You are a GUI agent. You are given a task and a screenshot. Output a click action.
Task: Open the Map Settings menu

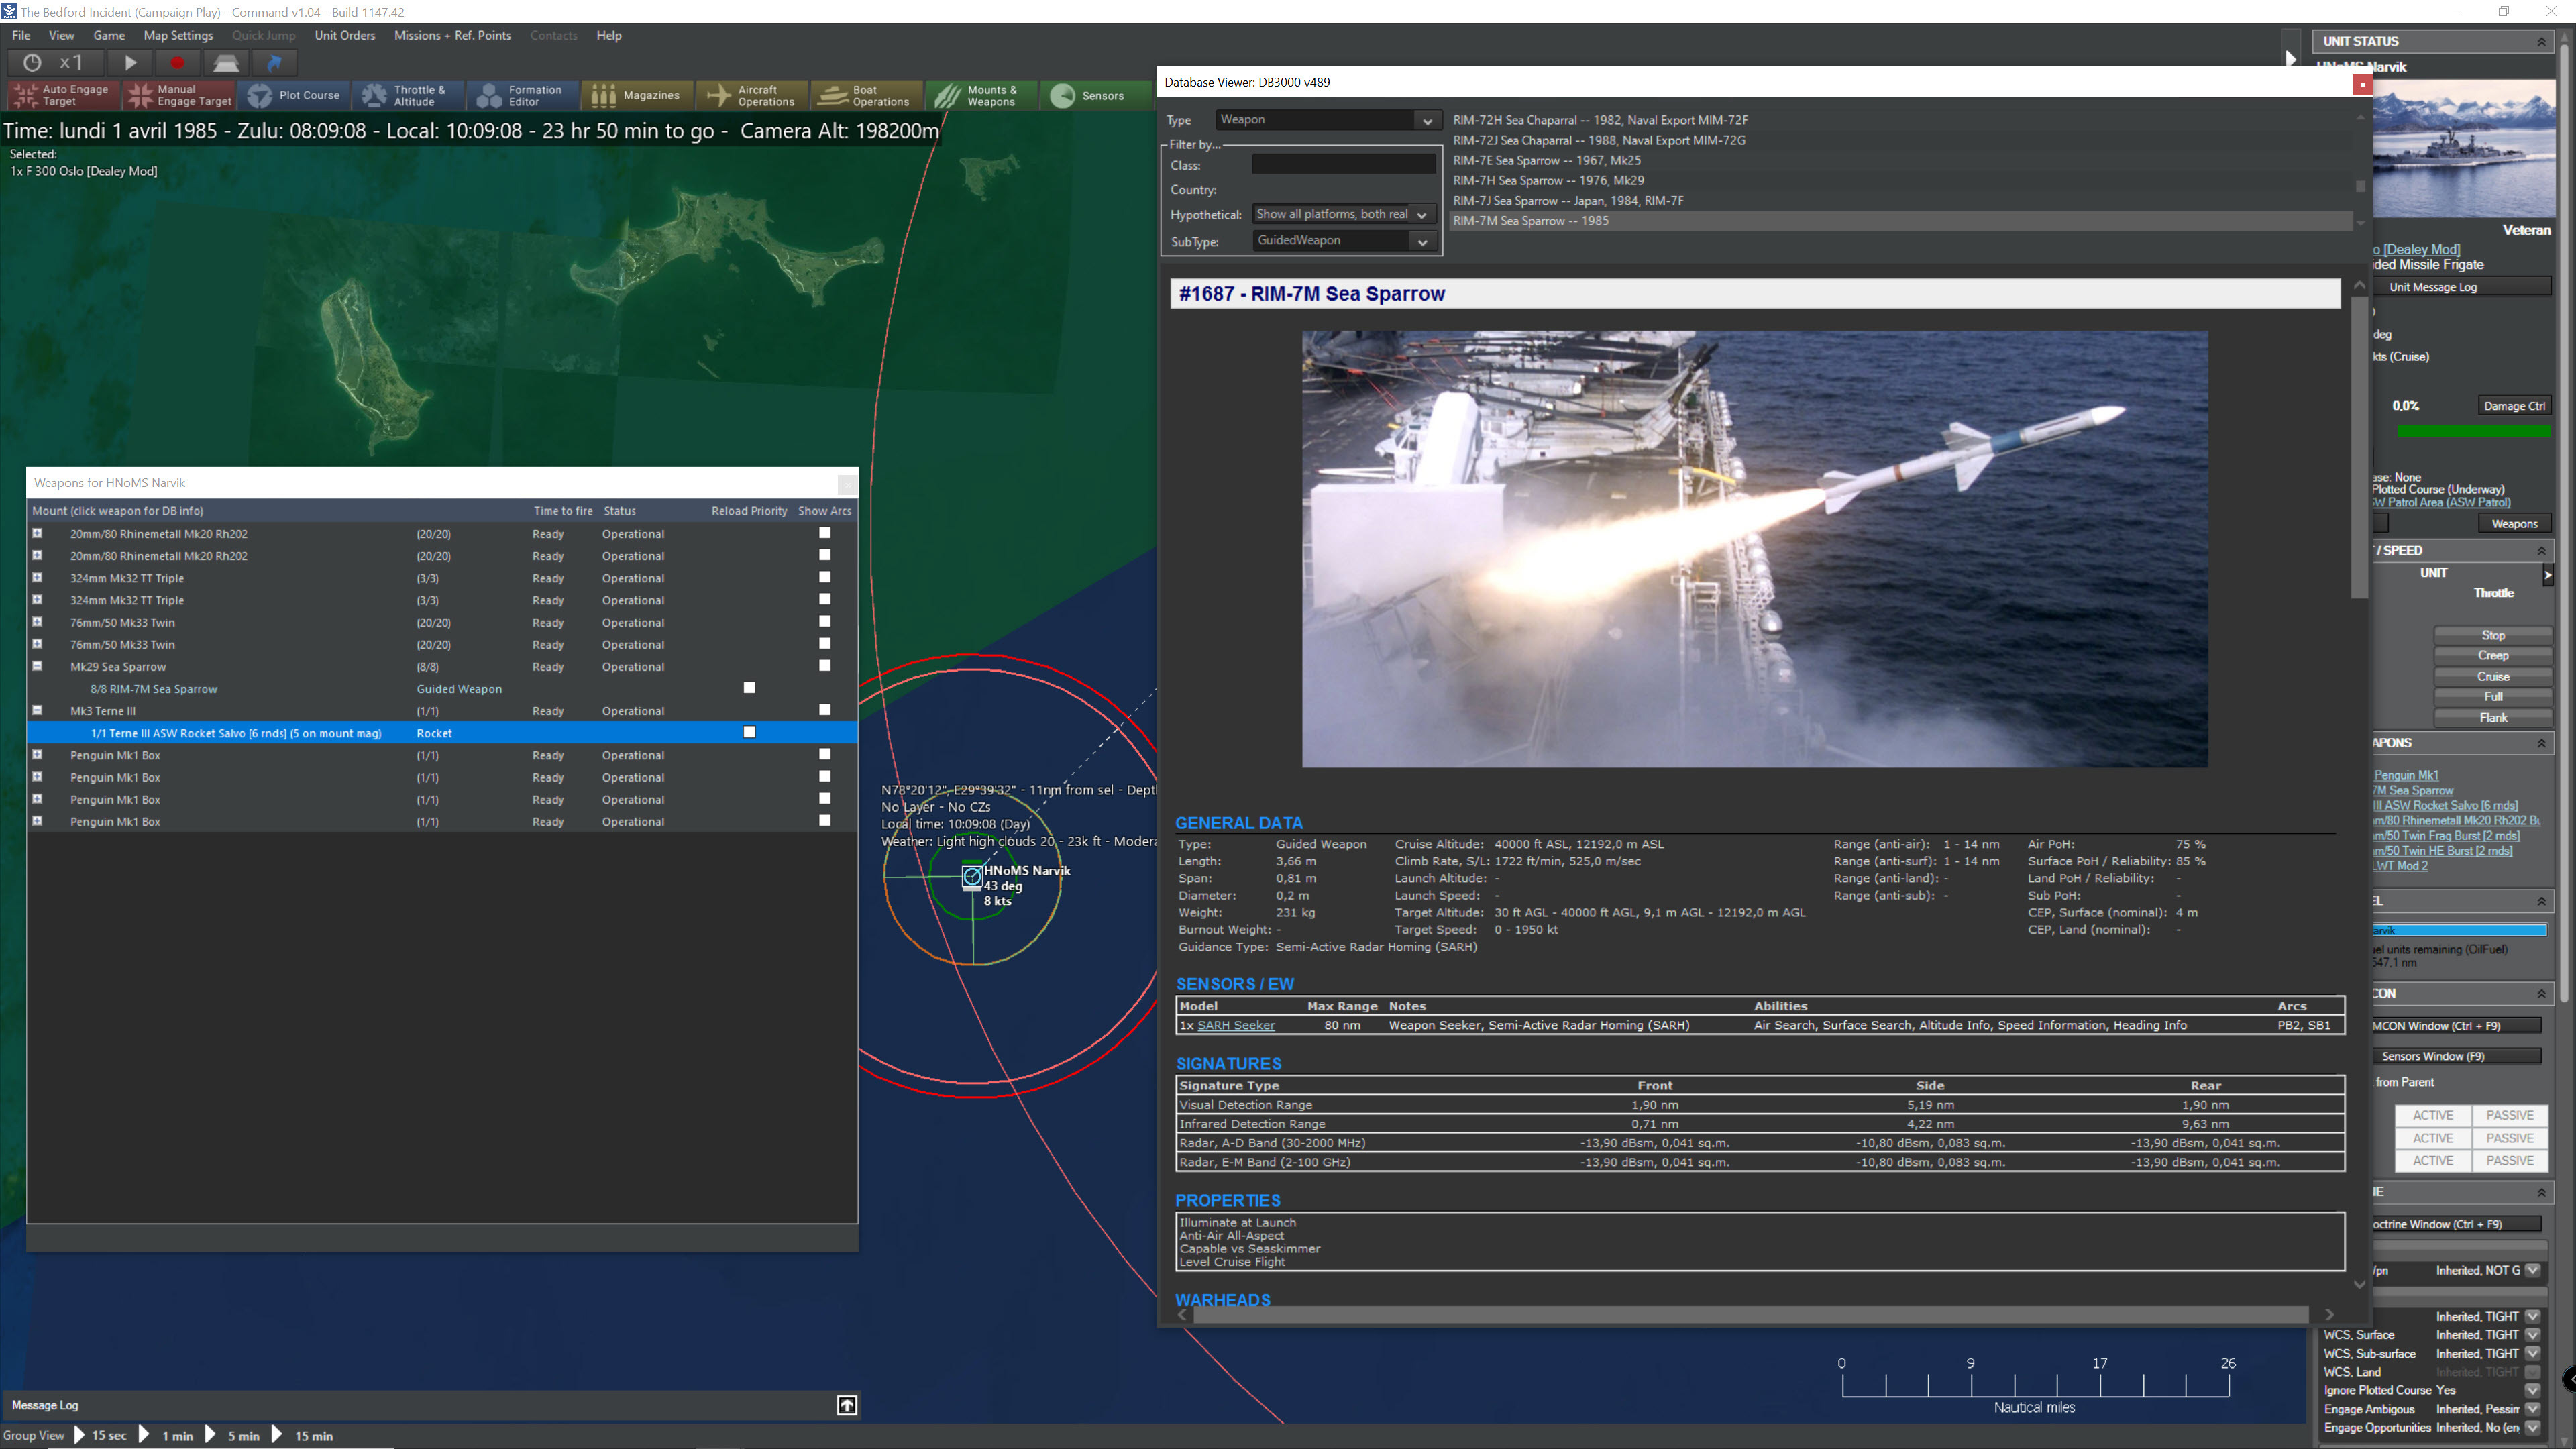pyautogui.click(x=178, y=35)
